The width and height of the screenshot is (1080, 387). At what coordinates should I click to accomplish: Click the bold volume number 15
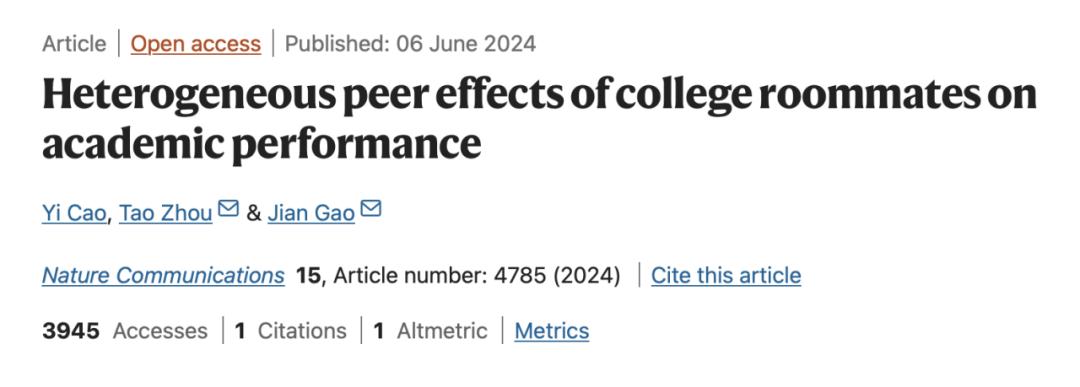[x=309, y=275]
